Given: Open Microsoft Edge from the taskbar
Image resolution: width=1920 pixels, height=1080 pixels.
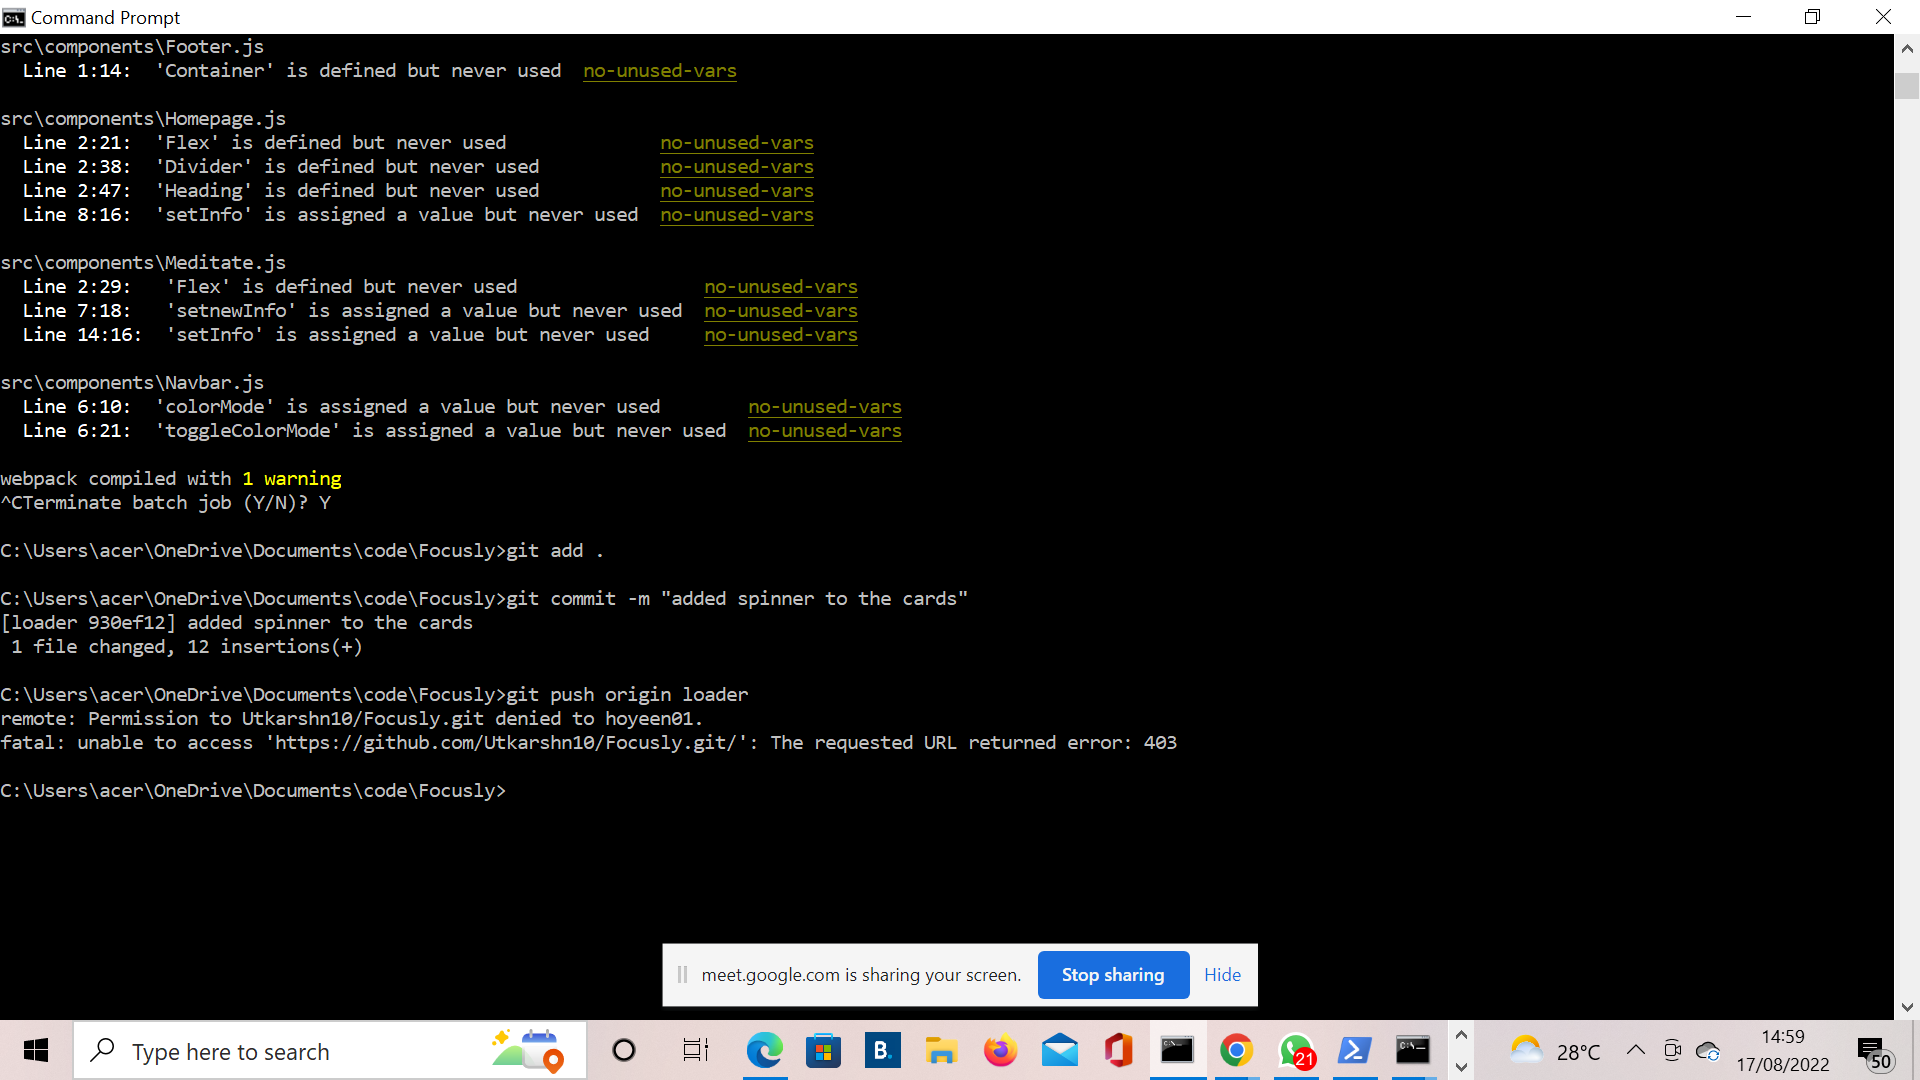Looking at the screenshot, I should (x=765, y=1051).
